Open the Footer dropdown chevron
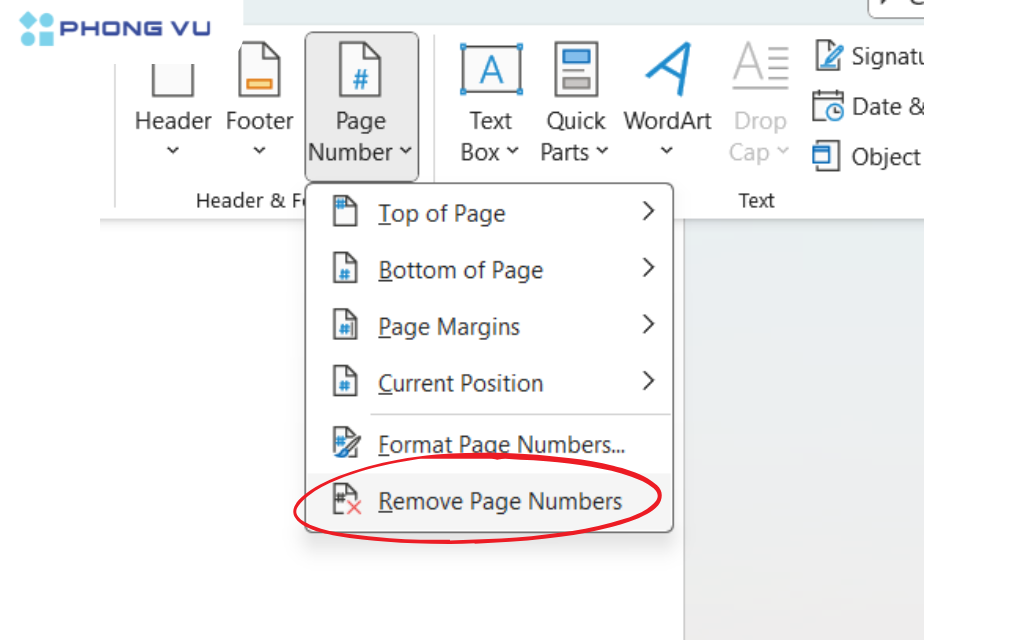 tap(258, 150)
